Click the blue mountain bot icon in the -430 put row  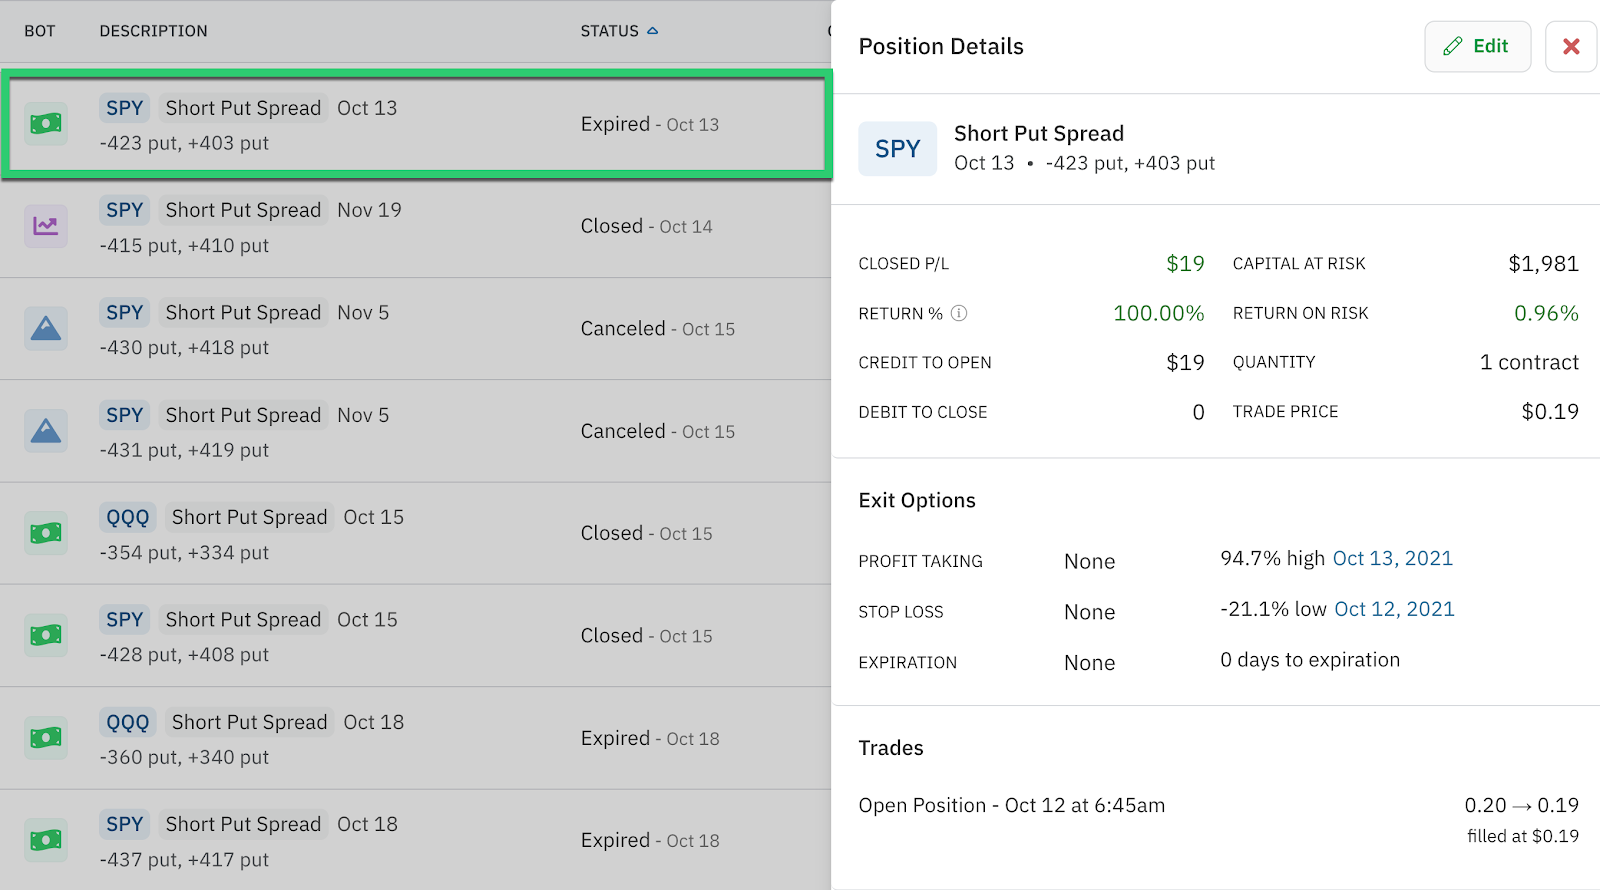(x=46, y=329)
